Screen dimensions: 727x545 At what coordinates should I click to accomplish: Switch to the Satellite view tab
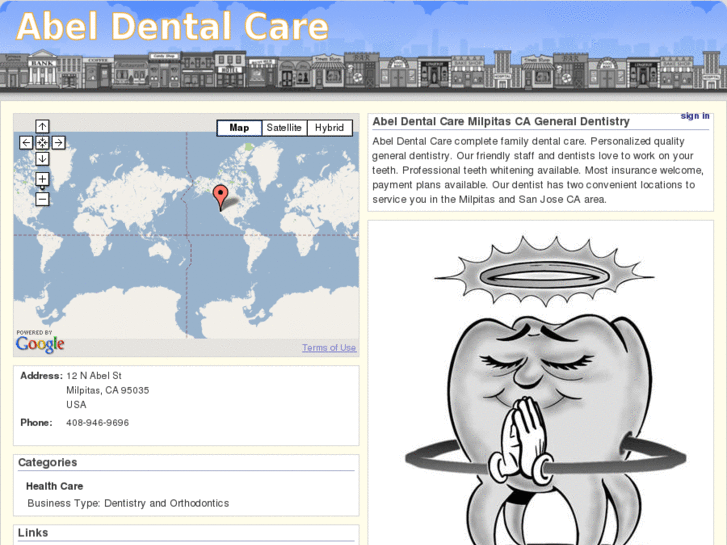coord(284,128)
